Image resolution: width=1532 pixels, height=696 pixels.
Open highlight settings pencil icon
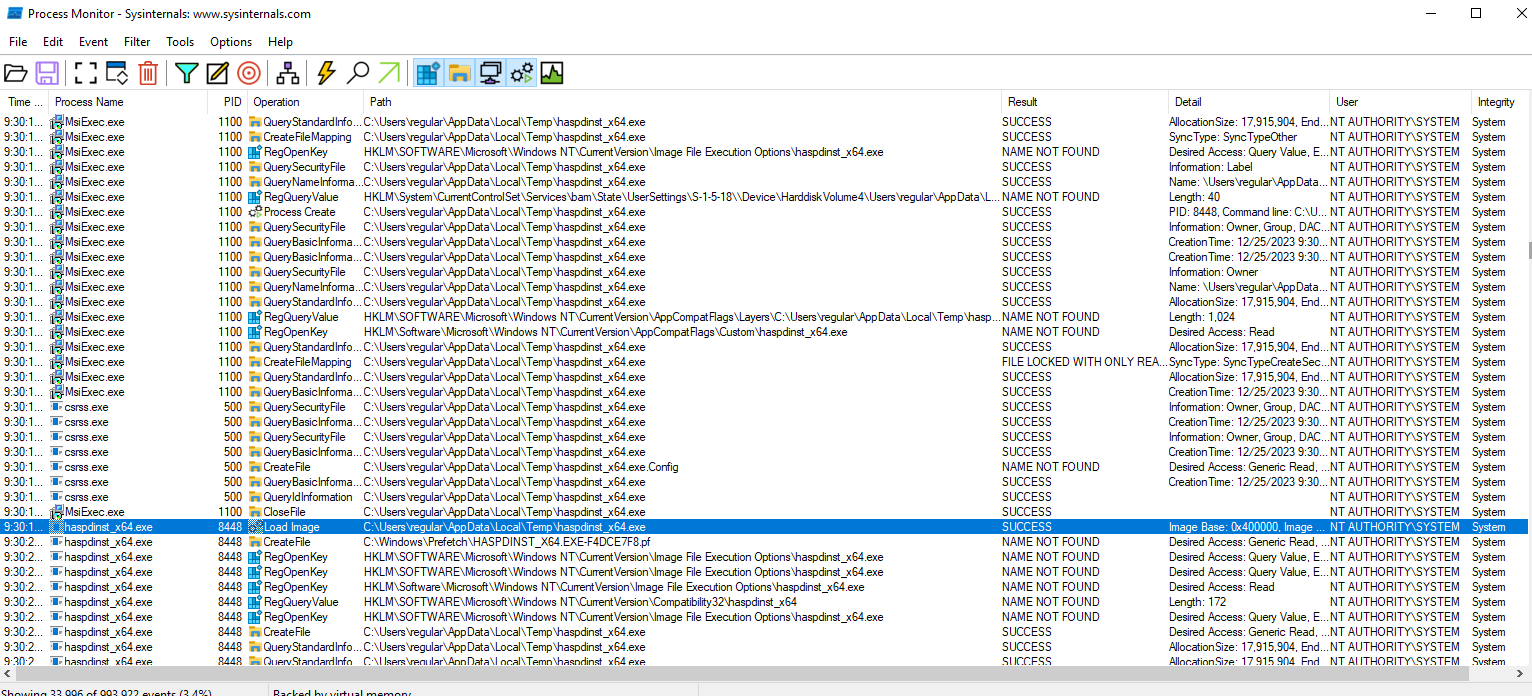217,73
